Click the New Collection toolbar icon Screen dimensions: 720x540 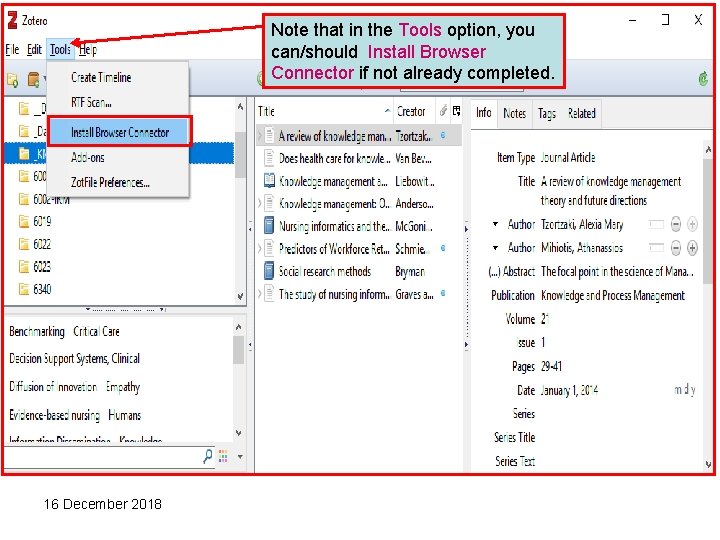(x=12, y=80)
